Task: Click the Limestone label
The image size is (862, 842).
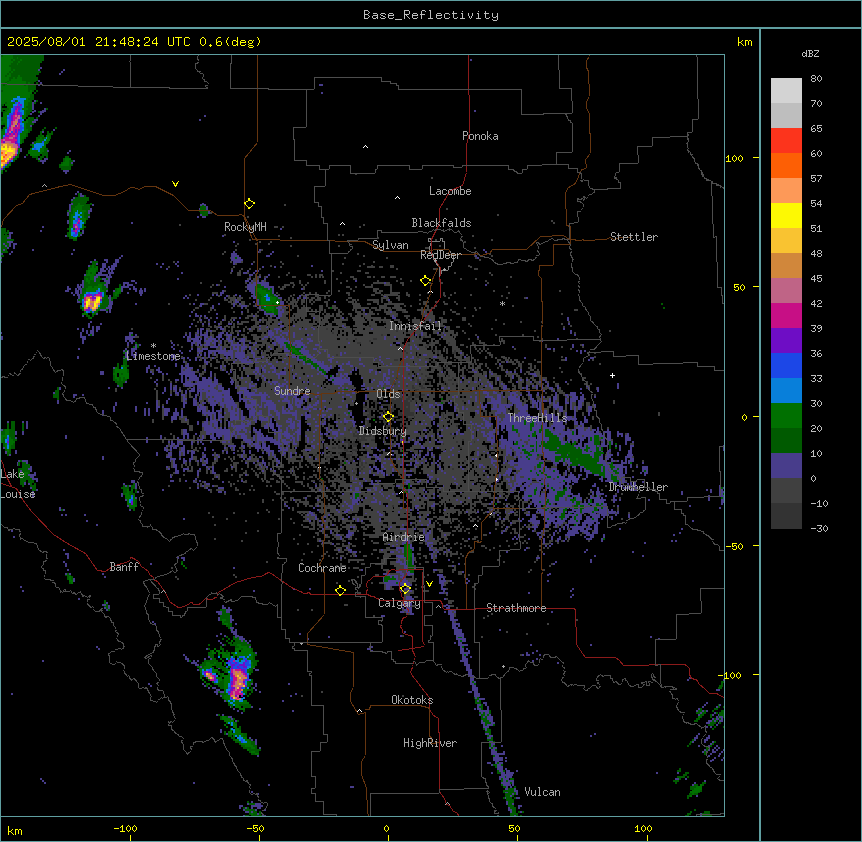Action: click(153, 356)
